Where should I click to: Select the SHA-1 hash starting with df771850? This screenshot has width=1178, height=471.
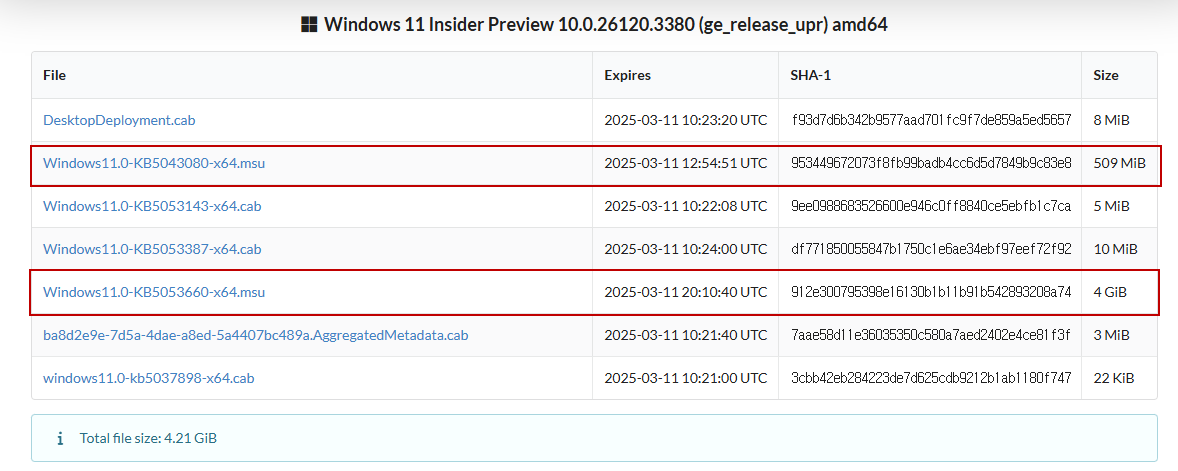[932, 249]
